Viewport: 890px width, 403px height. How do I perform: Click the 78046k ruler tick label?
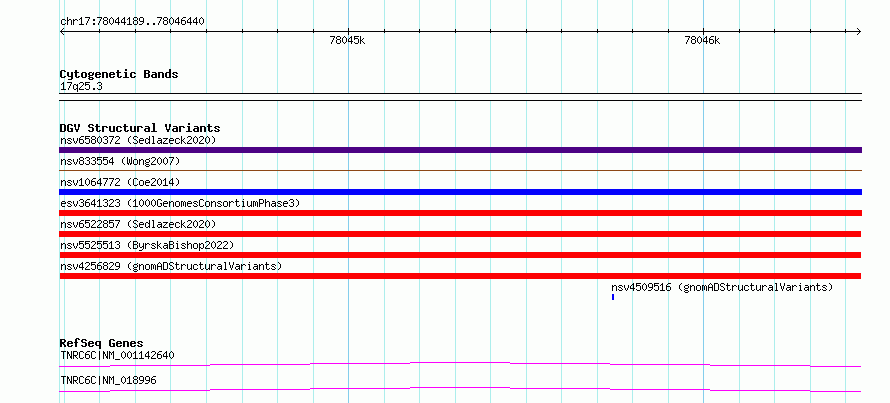702,41
